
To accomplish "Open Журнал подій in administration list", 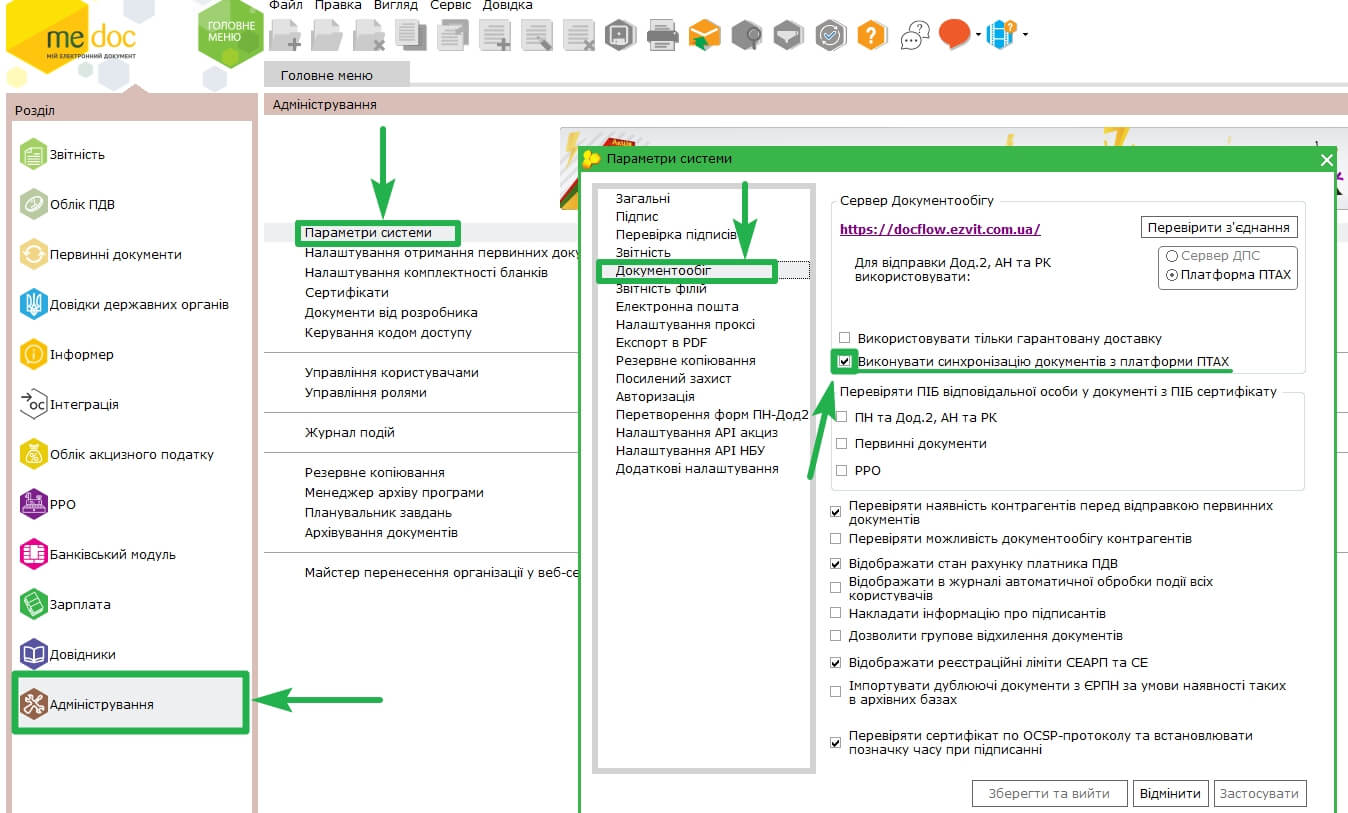I will point(350,432).
